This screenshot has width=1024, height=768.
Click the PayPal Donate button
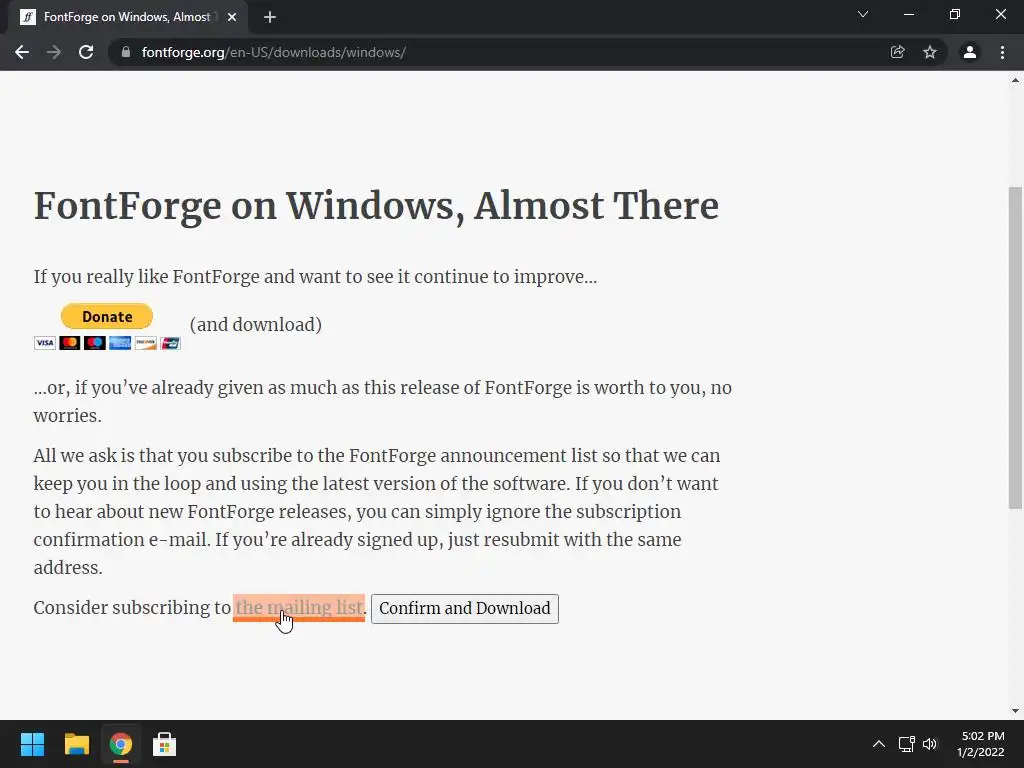[x=106, y=316]
